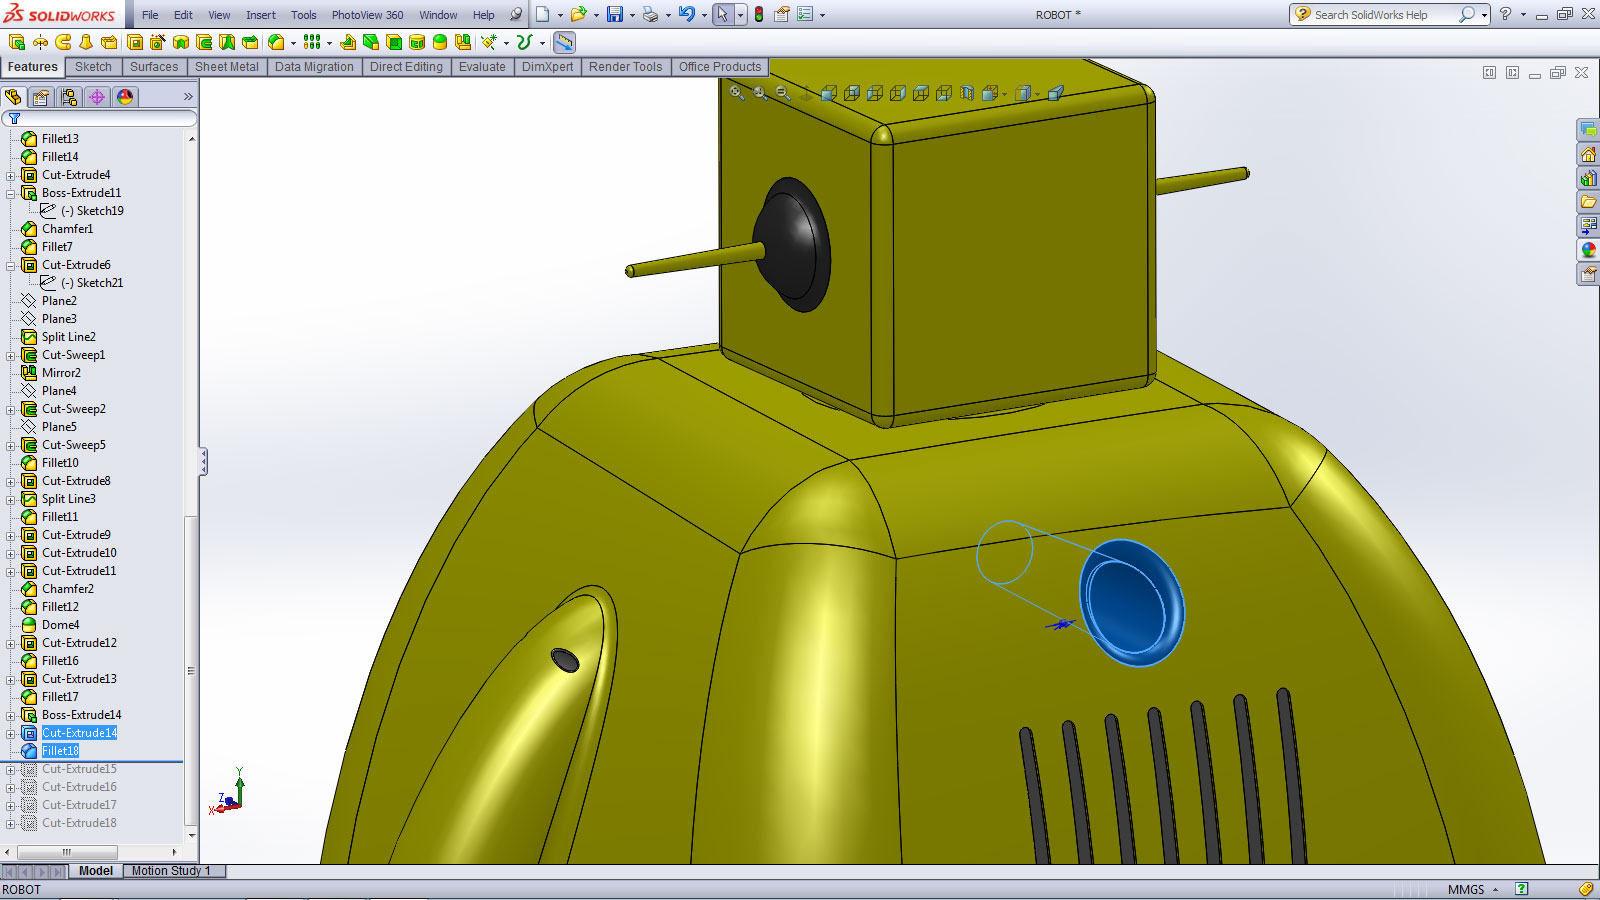Switch to the Evaluate tab
The width and height of the screenshot is (1600, 900).
coord(482,67)
